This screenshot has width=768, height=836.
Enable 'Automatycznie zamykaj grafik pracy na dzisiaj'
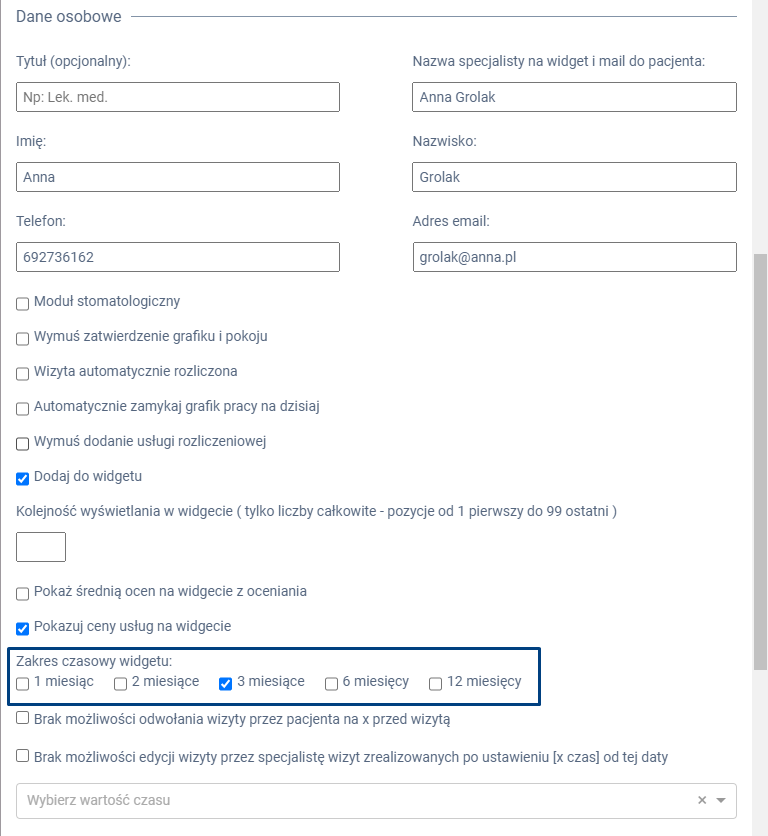(23, 409)
